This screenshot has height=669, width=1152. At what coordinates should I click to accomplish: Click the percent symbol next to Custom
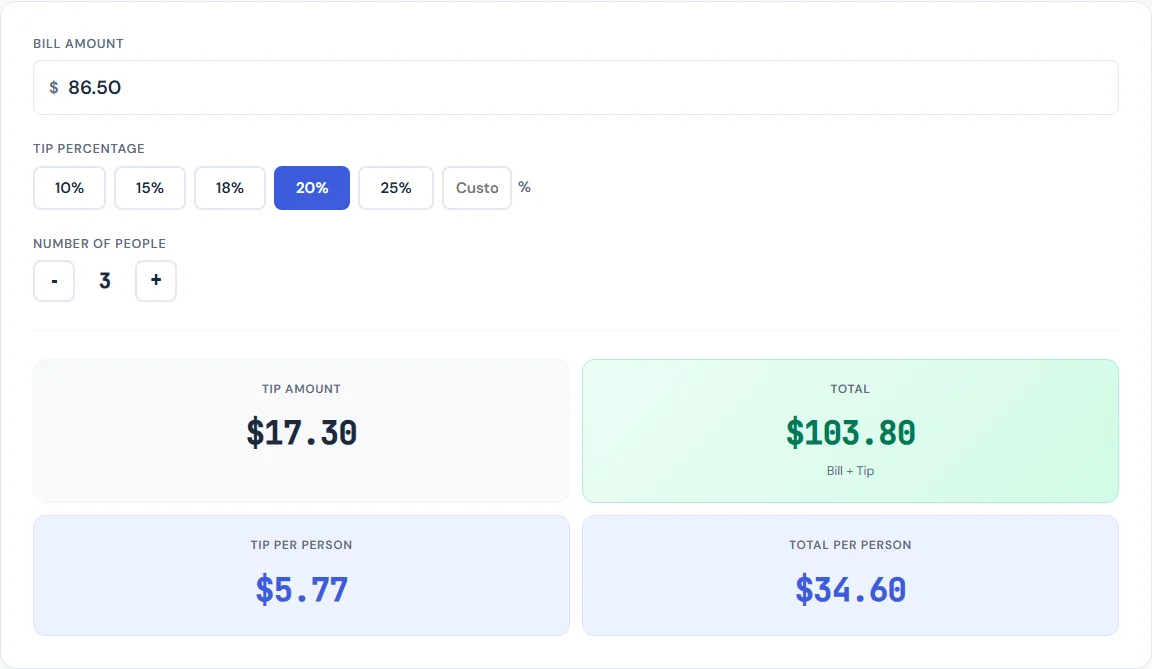[524, 188]
